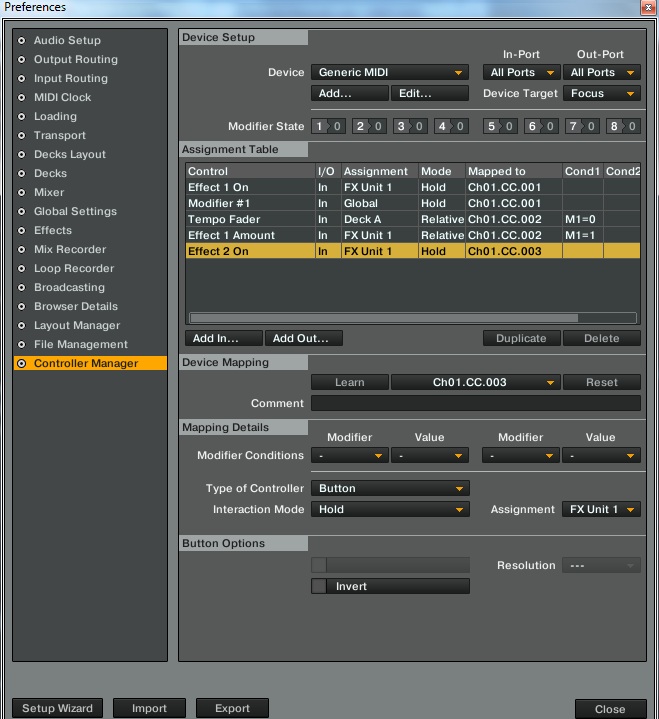This screenshot has width=659, height=719.
Task: Click in the Comment field
Action: click(x=476, y=404)
